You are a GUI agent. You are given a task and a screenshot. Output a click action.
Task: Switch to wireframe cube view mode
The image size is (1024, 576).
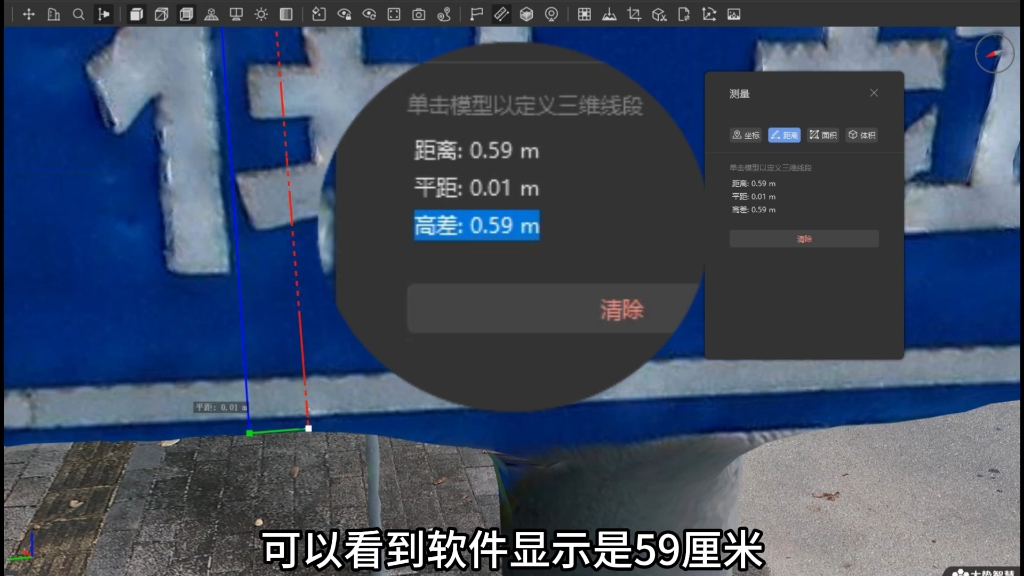pos(162,14)
